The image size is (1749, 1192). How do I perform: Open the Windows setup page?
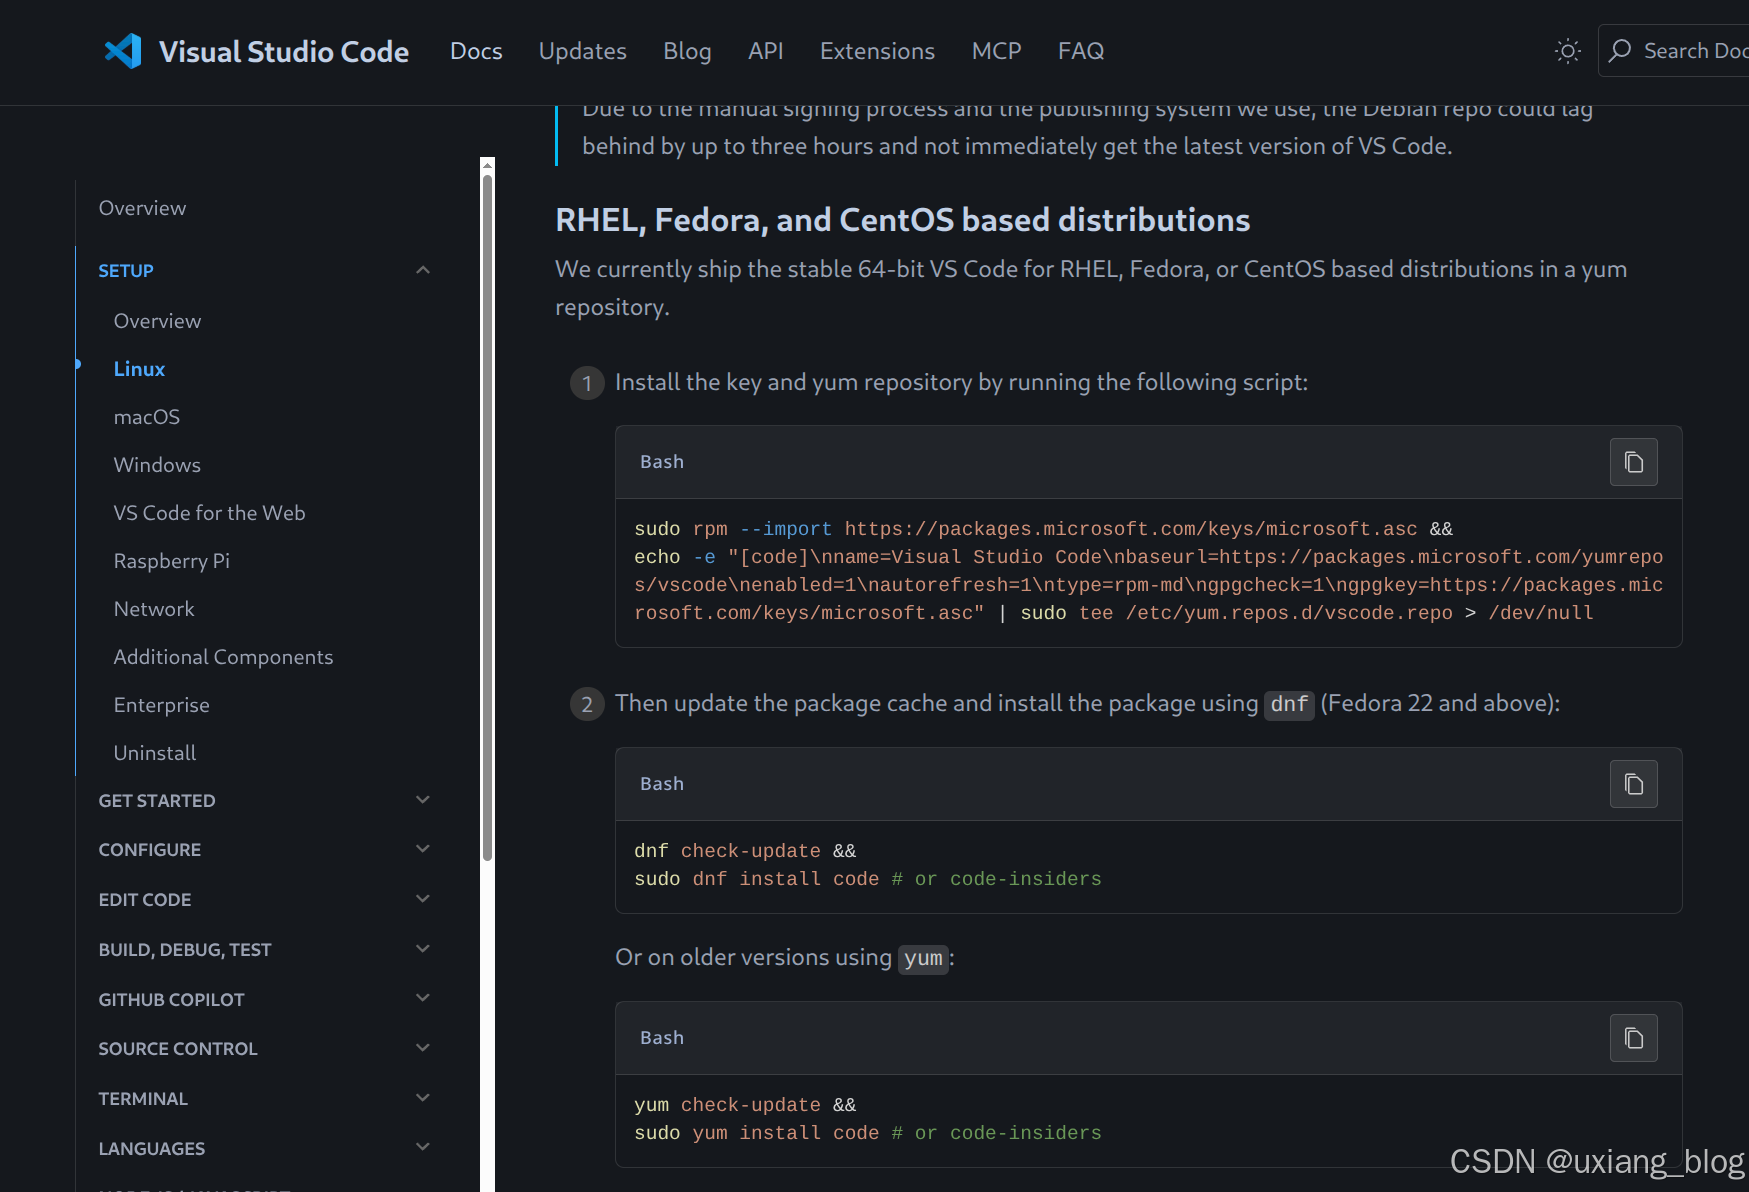(x=157, y=465)
